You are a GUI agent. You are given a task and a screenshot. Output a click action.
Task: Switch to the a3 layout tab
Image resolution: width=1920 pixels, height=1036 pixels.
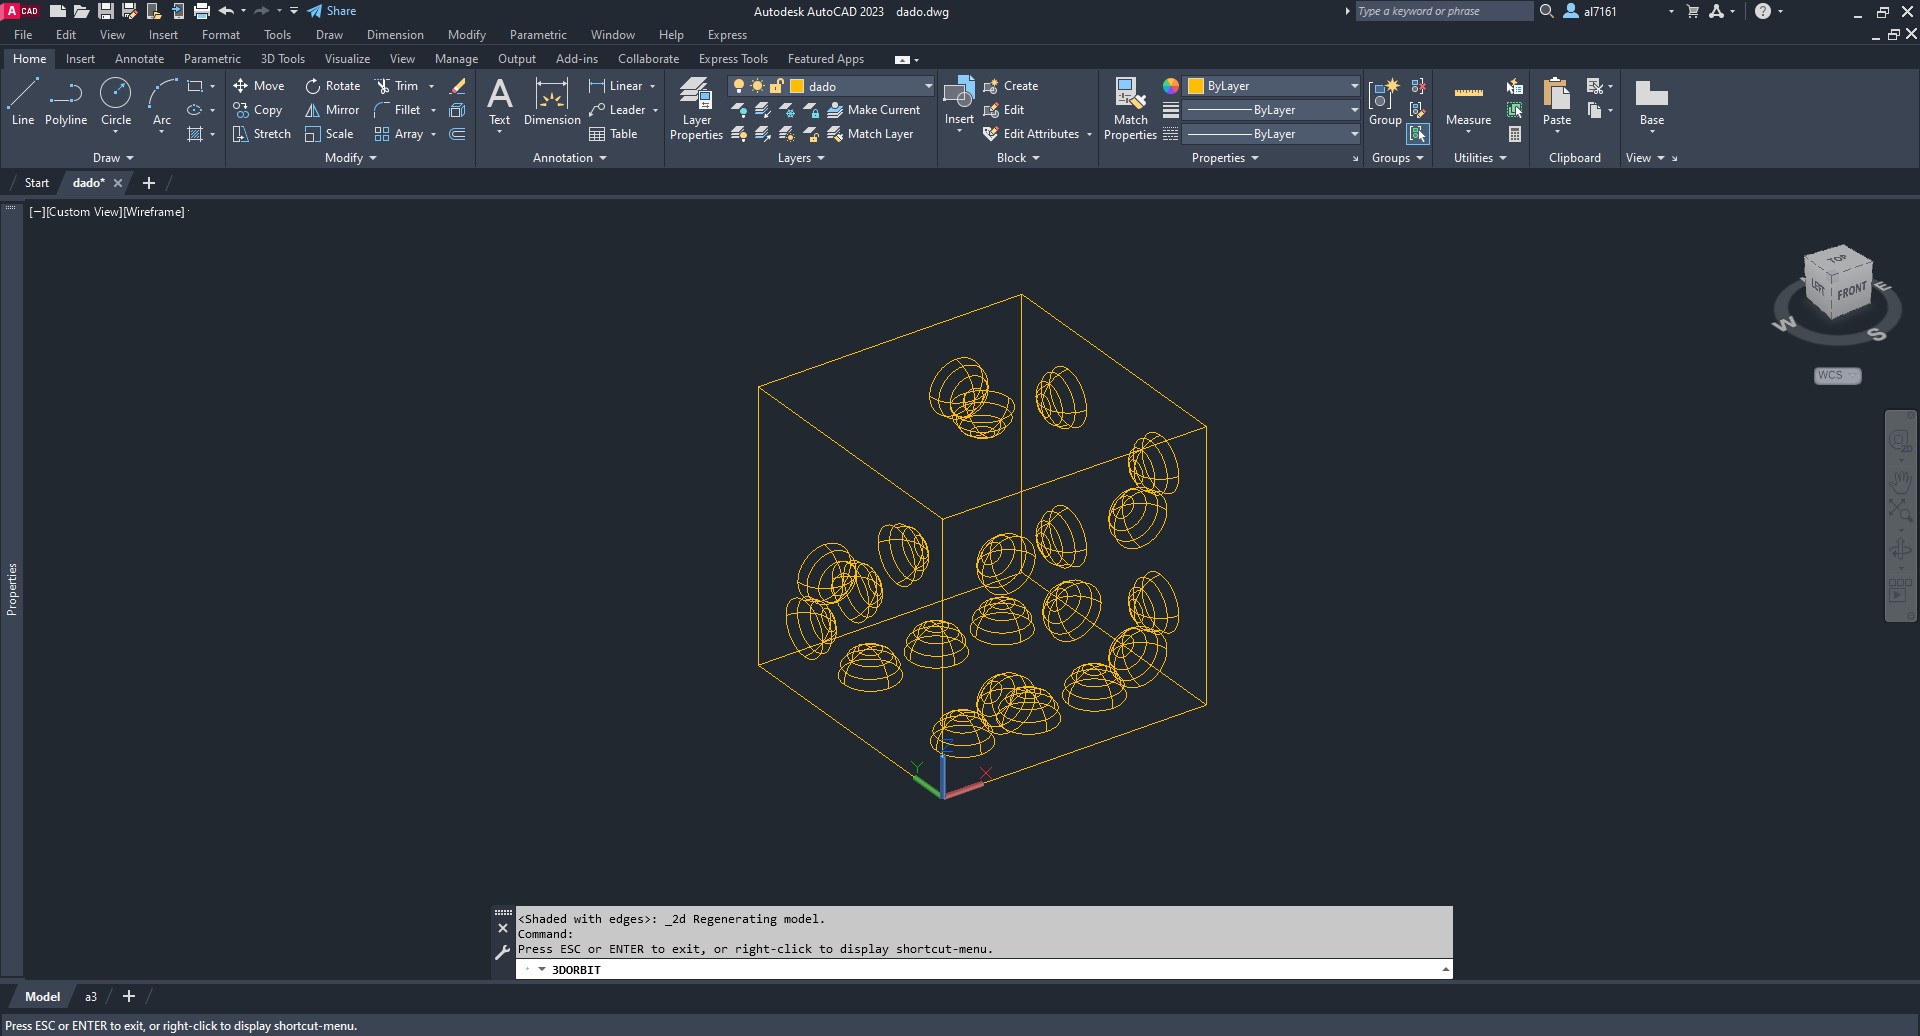click(91, 997)
